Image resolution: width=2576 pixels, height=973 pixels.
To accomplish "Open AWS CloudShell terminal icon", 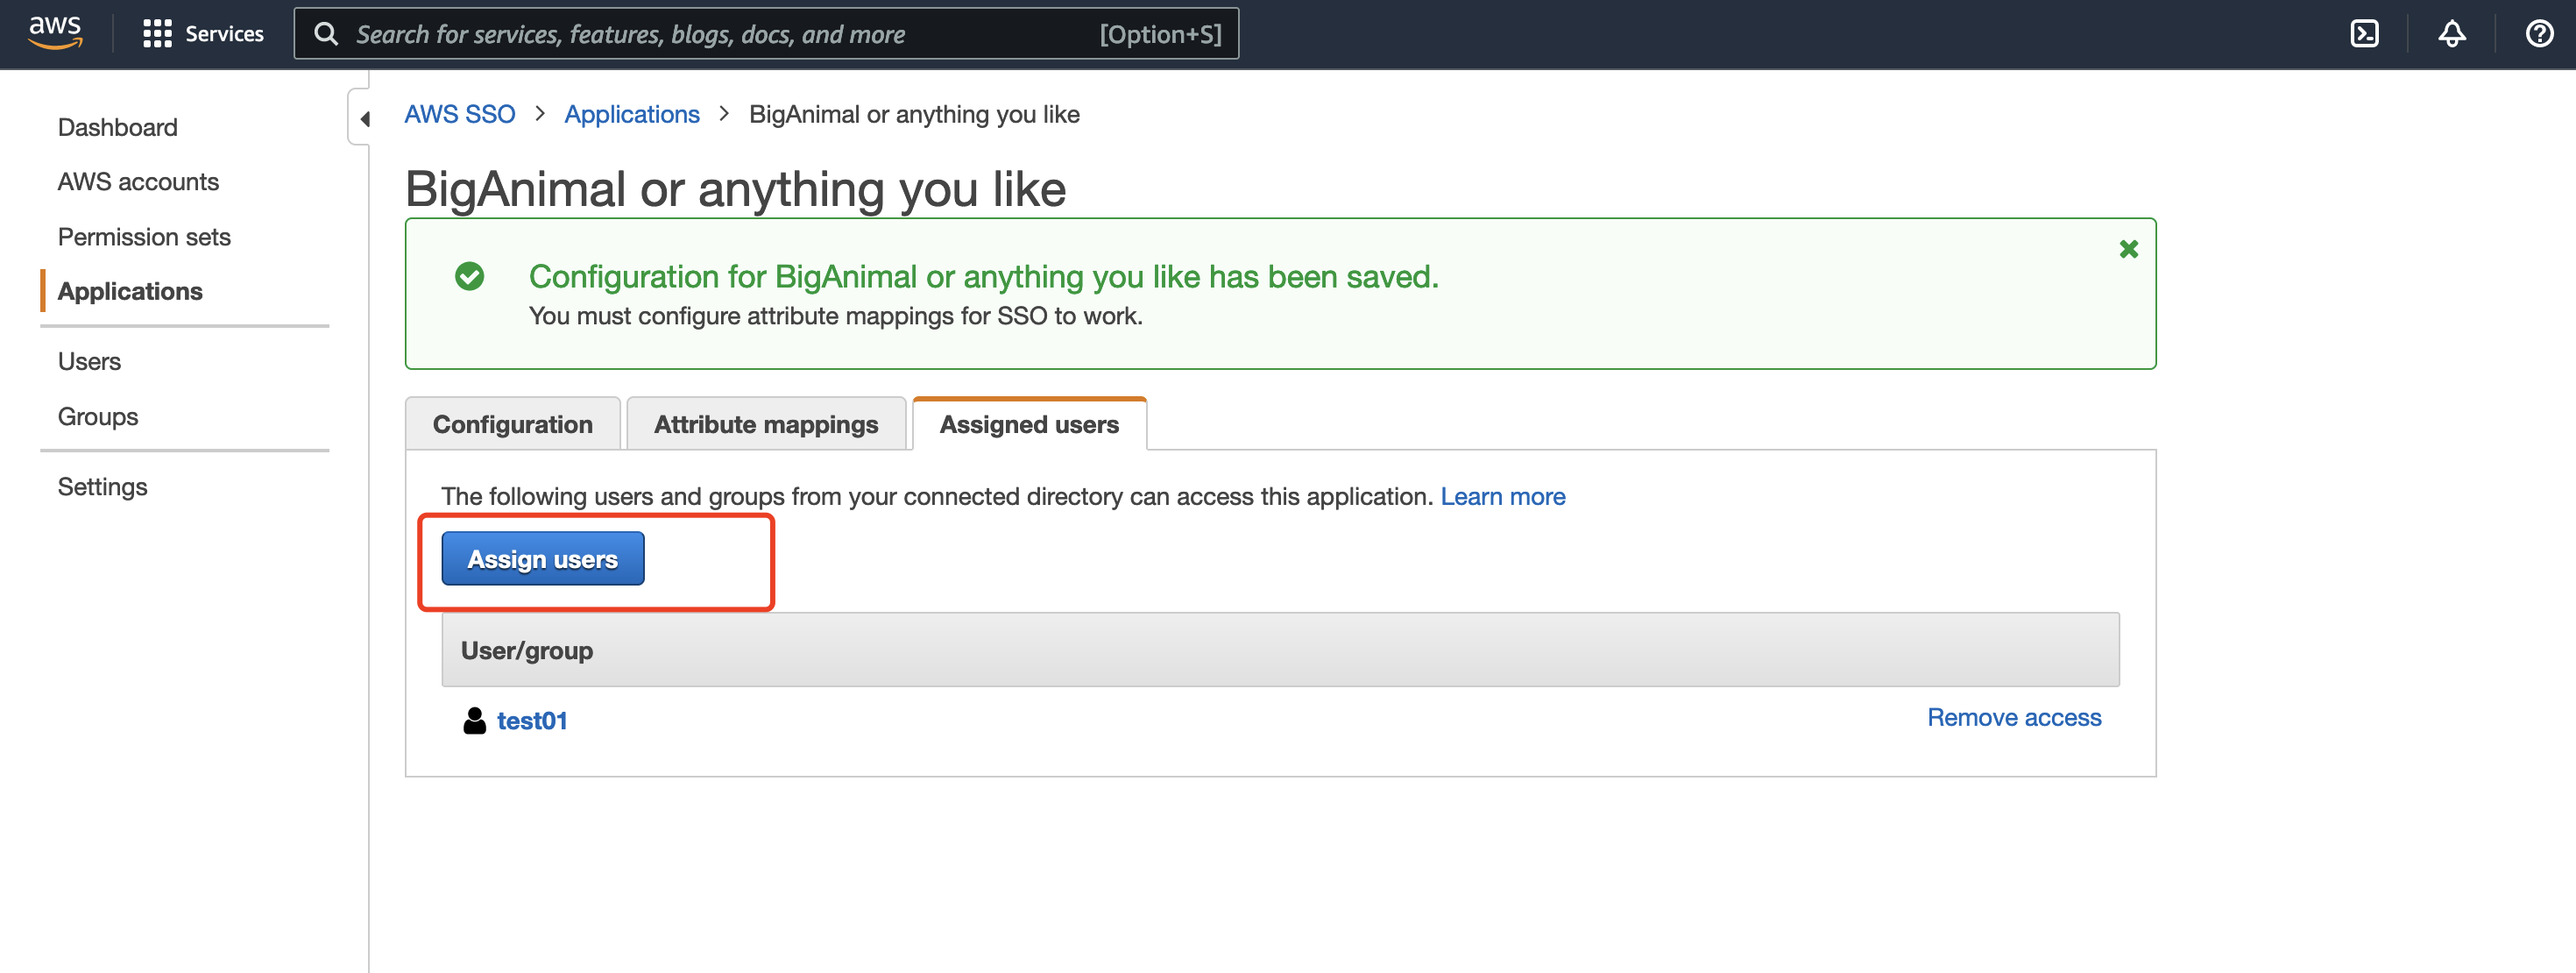I will point(2364,34).
